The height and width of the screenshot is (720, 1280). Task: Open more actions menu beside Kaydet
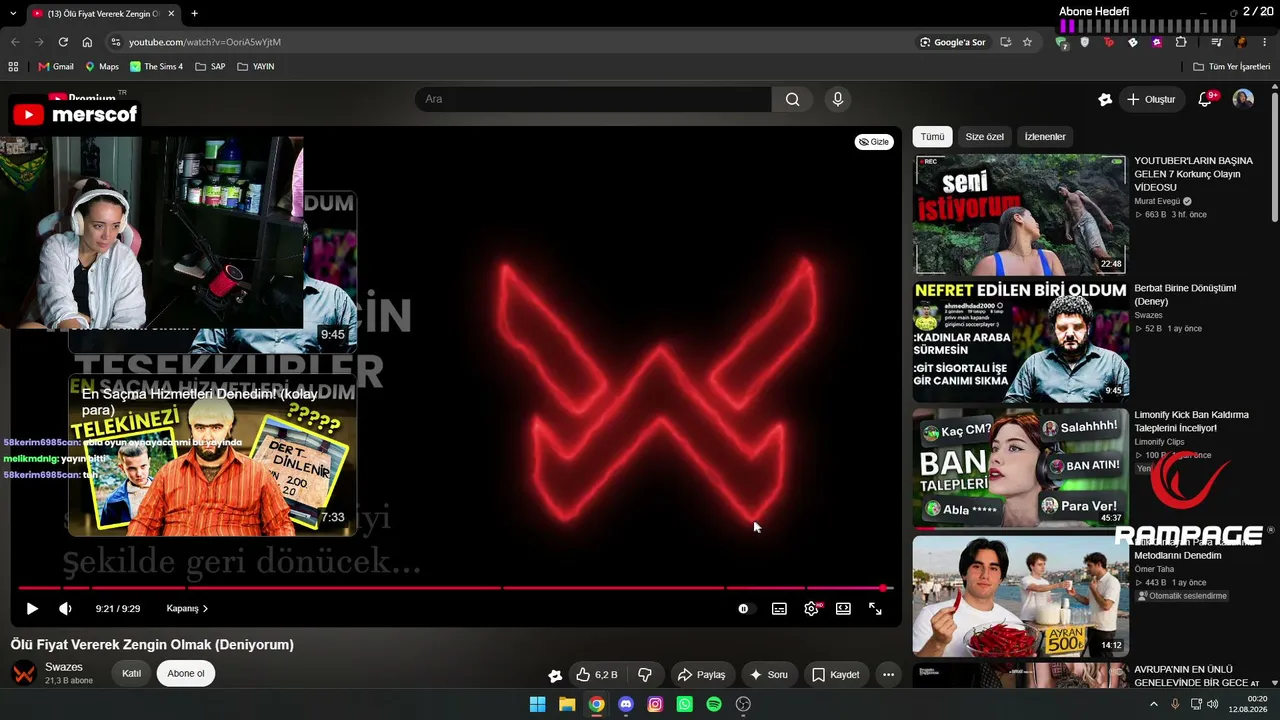(888, 675)
